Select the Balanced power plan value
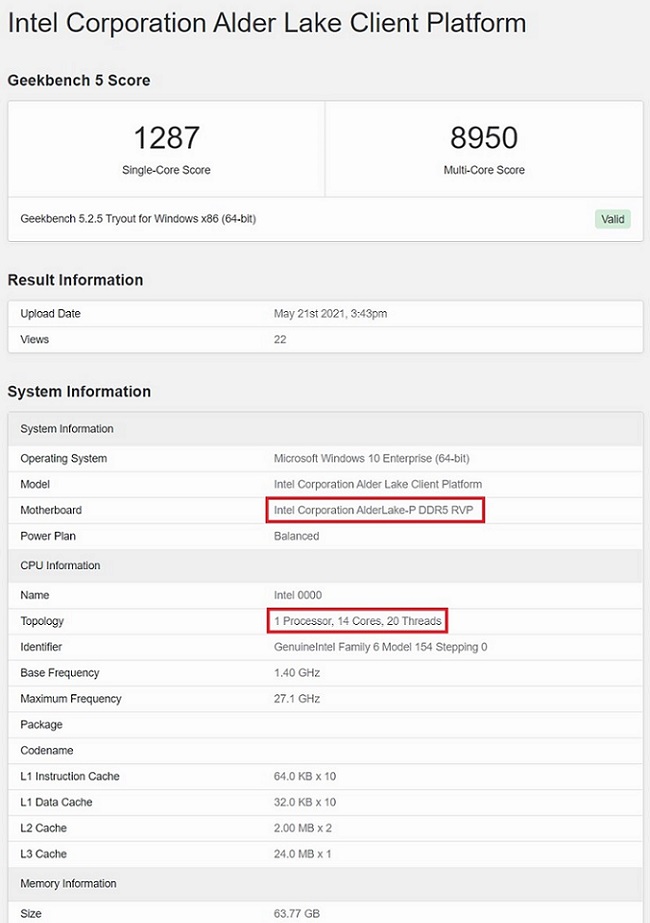 pyautogui.click(x=297, y=536)
